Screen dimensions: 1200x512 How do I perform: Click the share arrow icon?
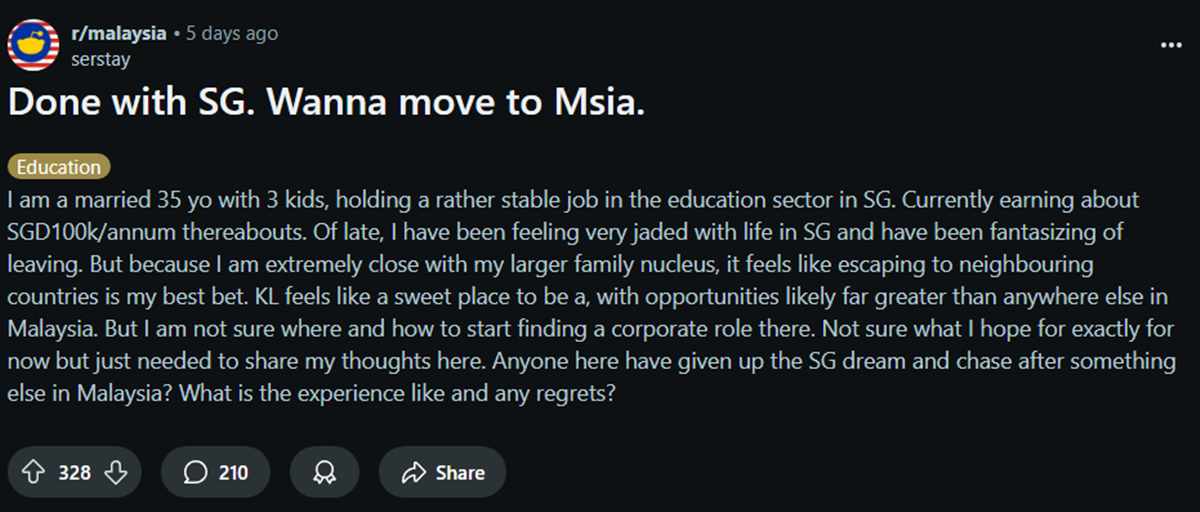[412, 473]
